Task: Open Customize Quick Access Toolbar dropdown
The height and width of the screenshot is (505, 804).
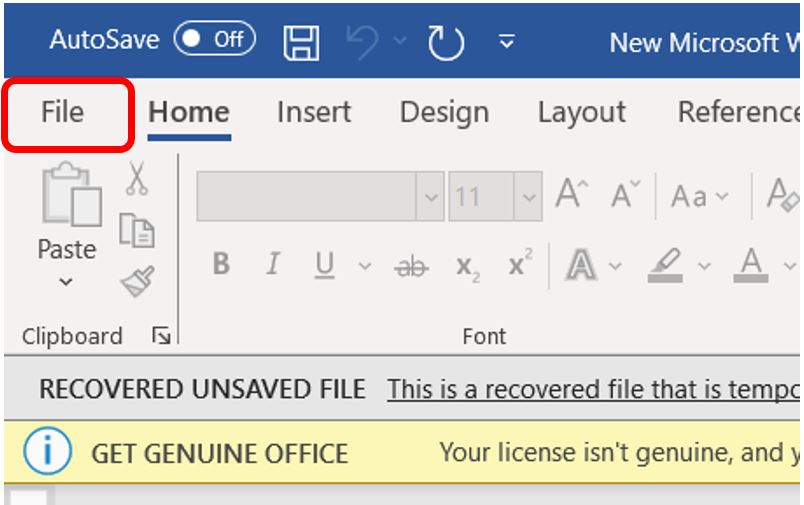Action: click(507, 41)
